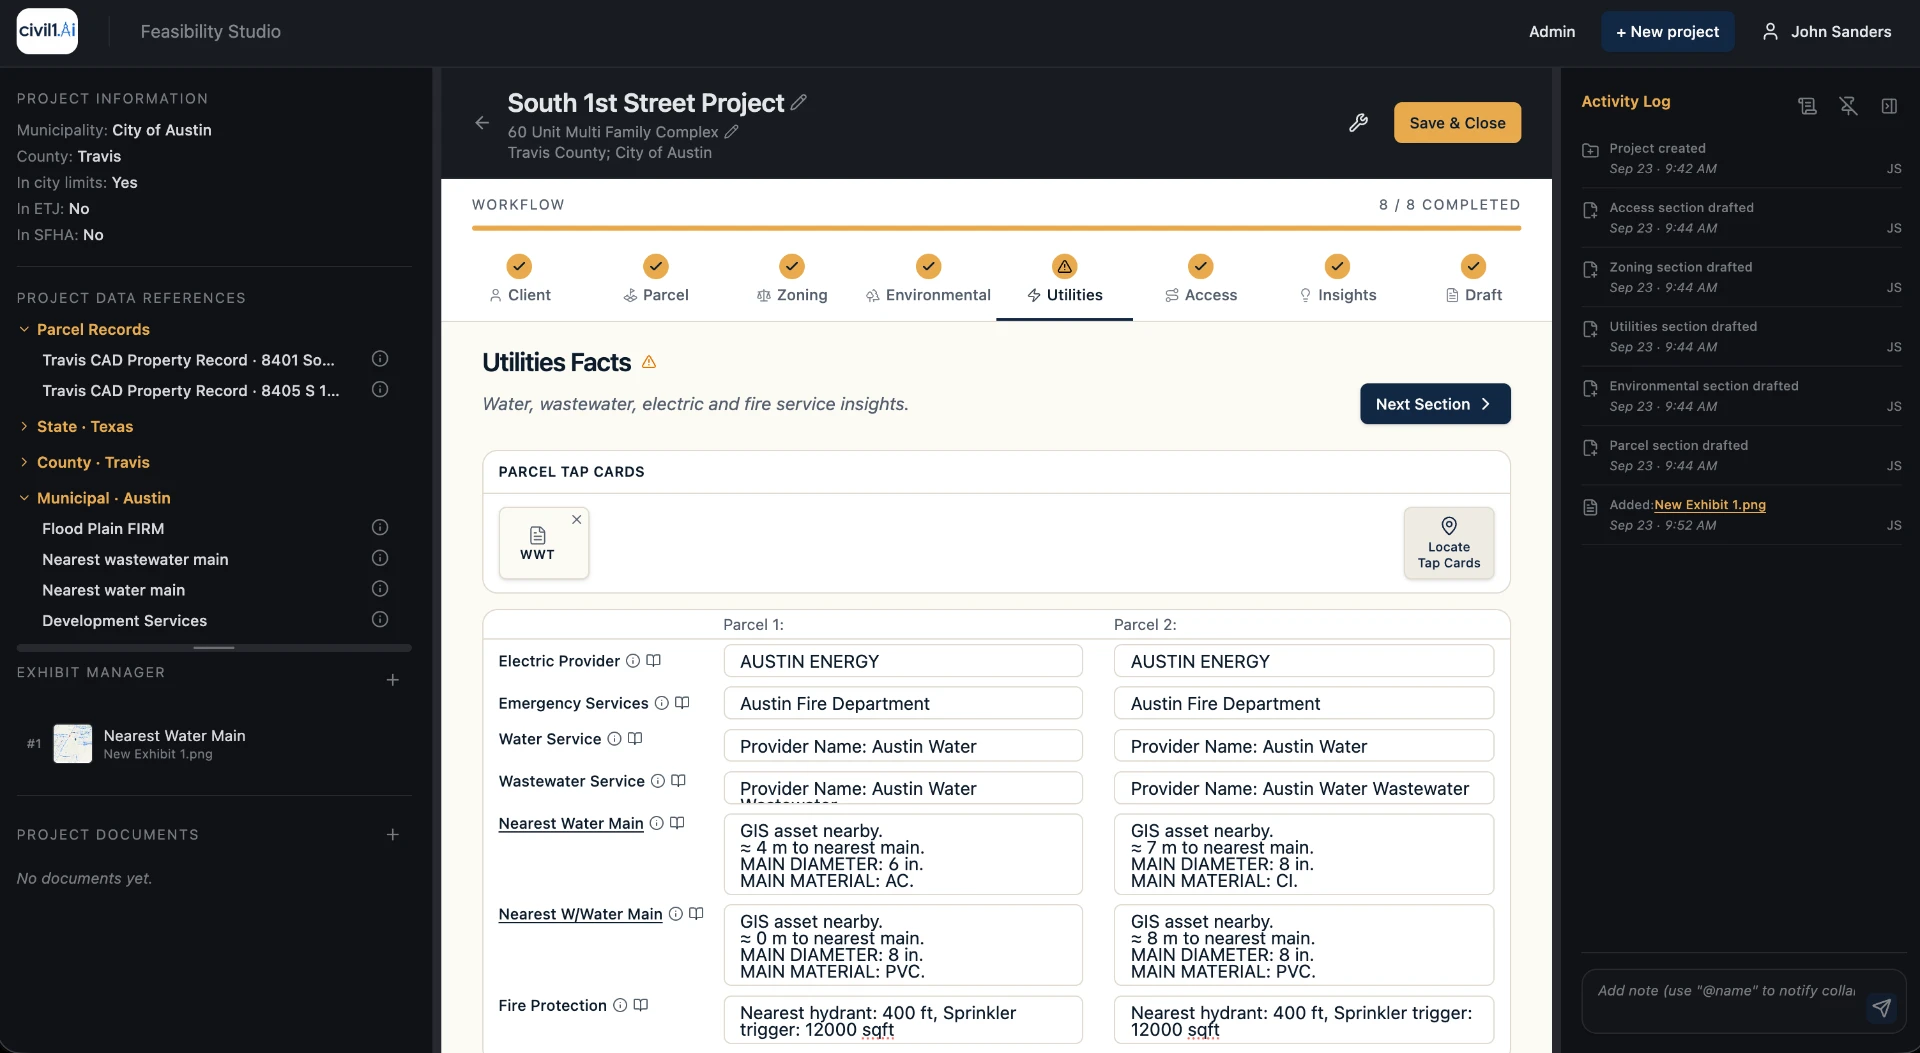Switch to the Parcel workflow tab
Viewport: 1920px width, 1053px height.
[x=655, y=280]
